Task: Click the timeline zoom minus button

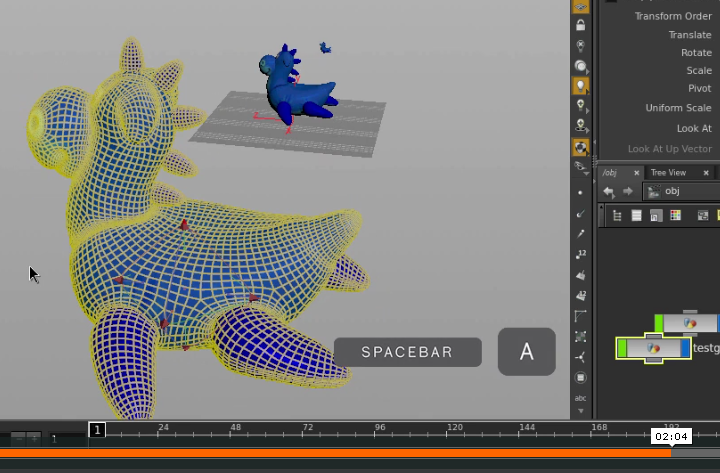Action: pos(19,439)
